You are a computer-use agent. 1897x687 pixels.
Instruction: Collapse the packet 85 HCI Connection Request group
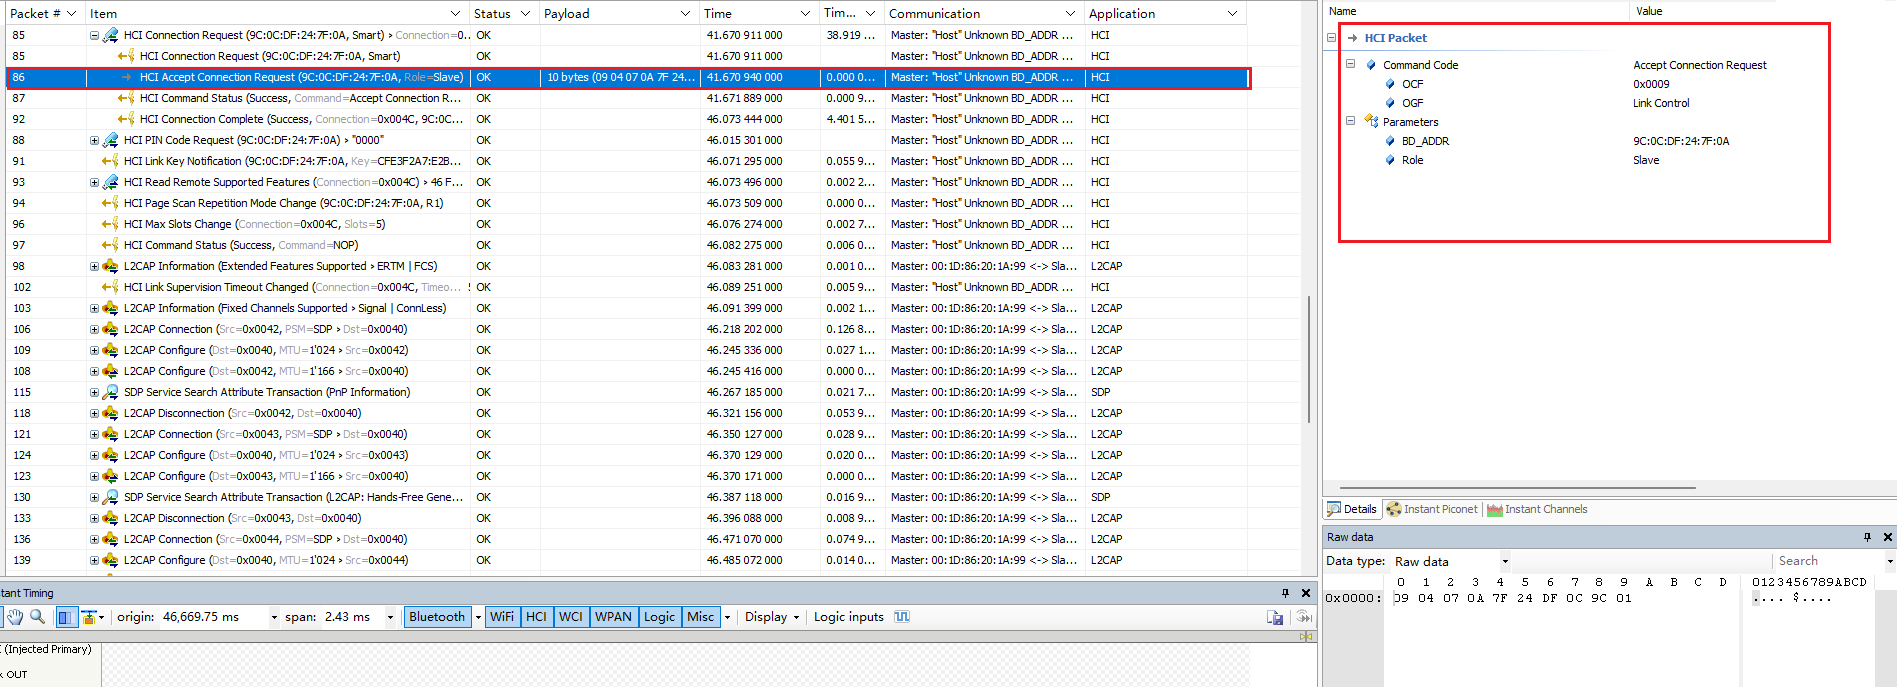[95, 35]
